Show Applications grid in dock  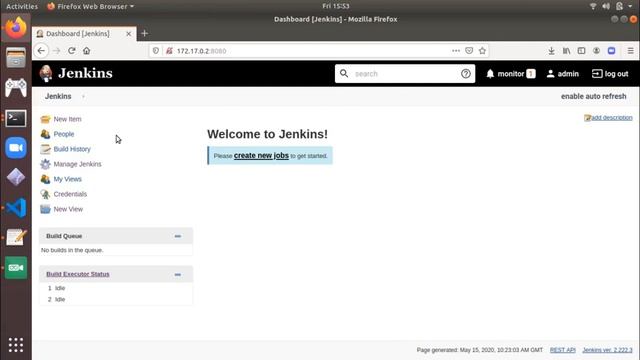(x=16, y=345)
